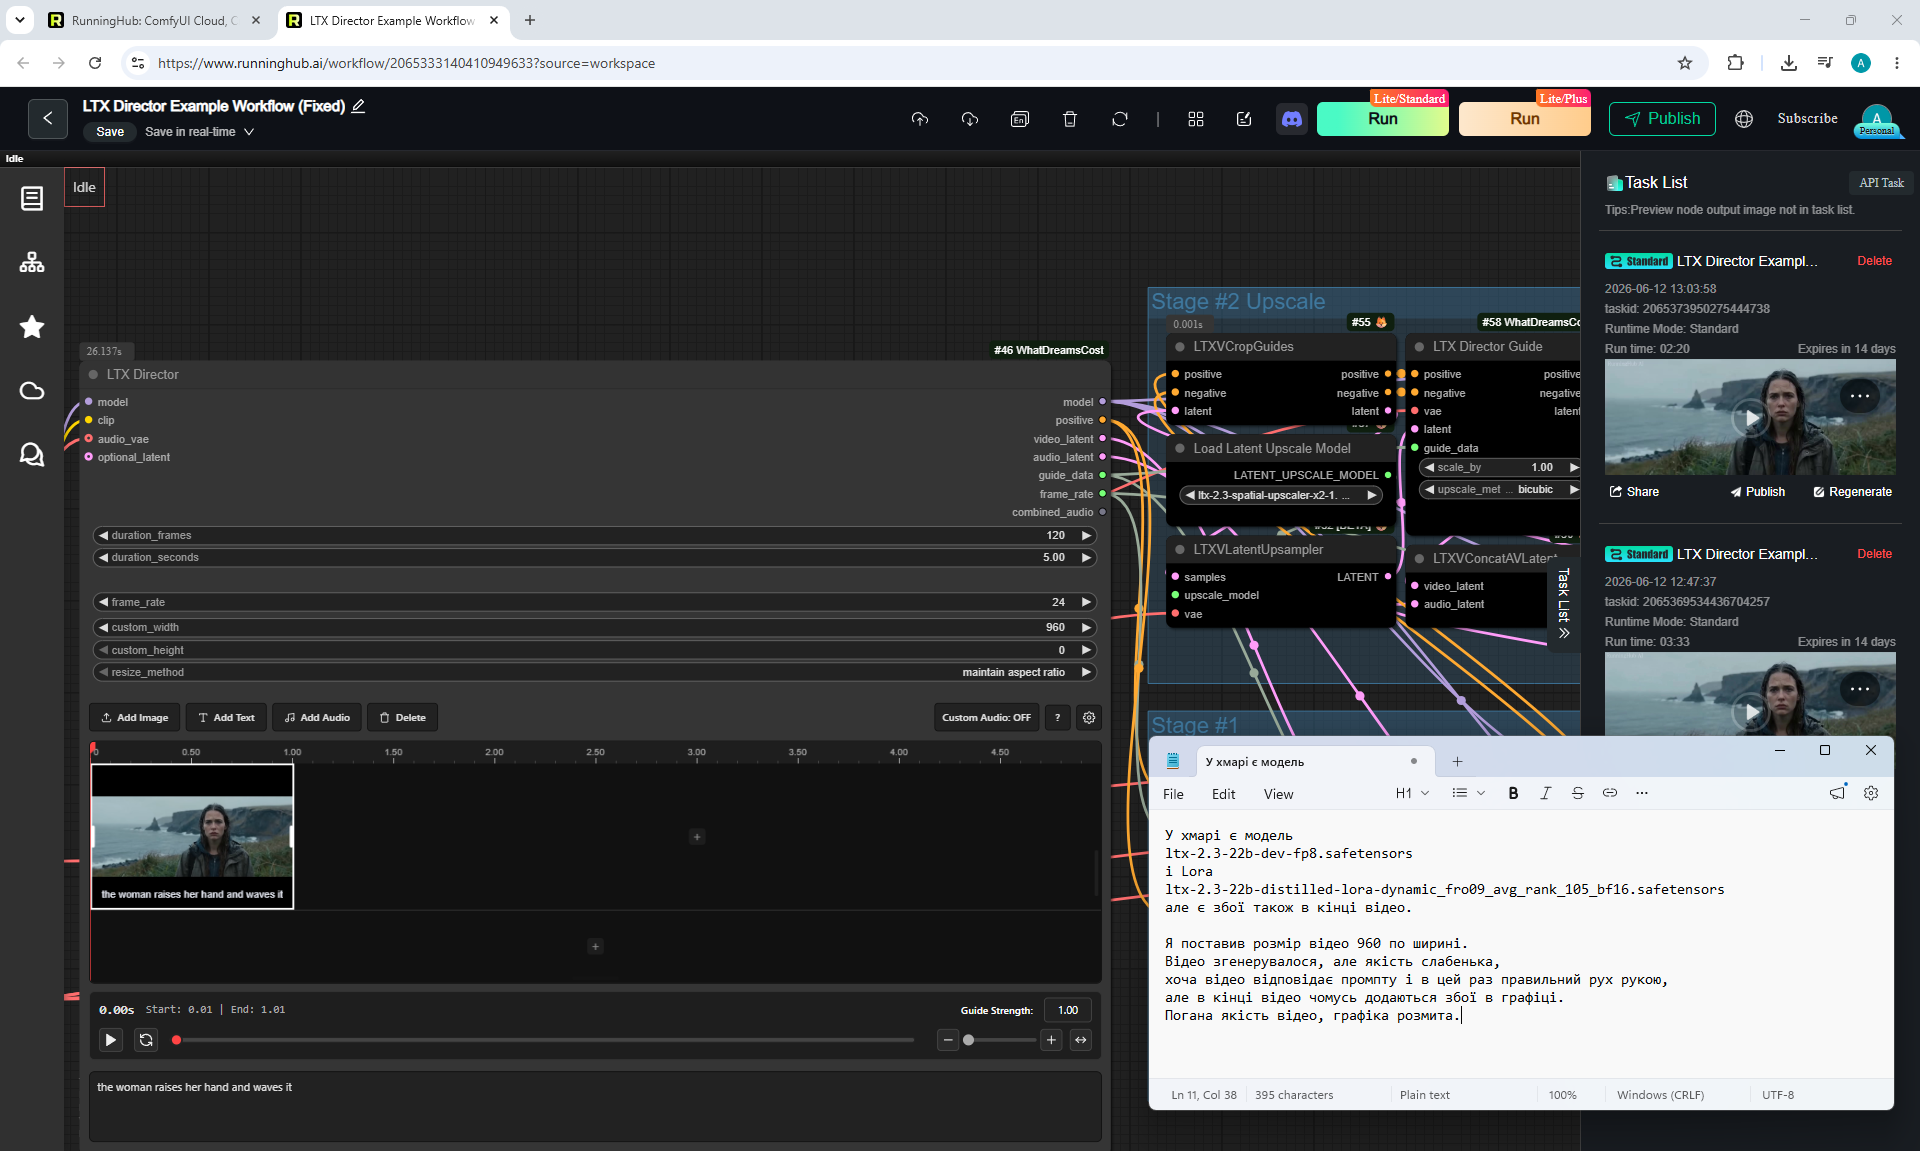This screenshot has height=1151, width=1920.
Task: Insert a link in Notepad
Action: click(1609, 793)
